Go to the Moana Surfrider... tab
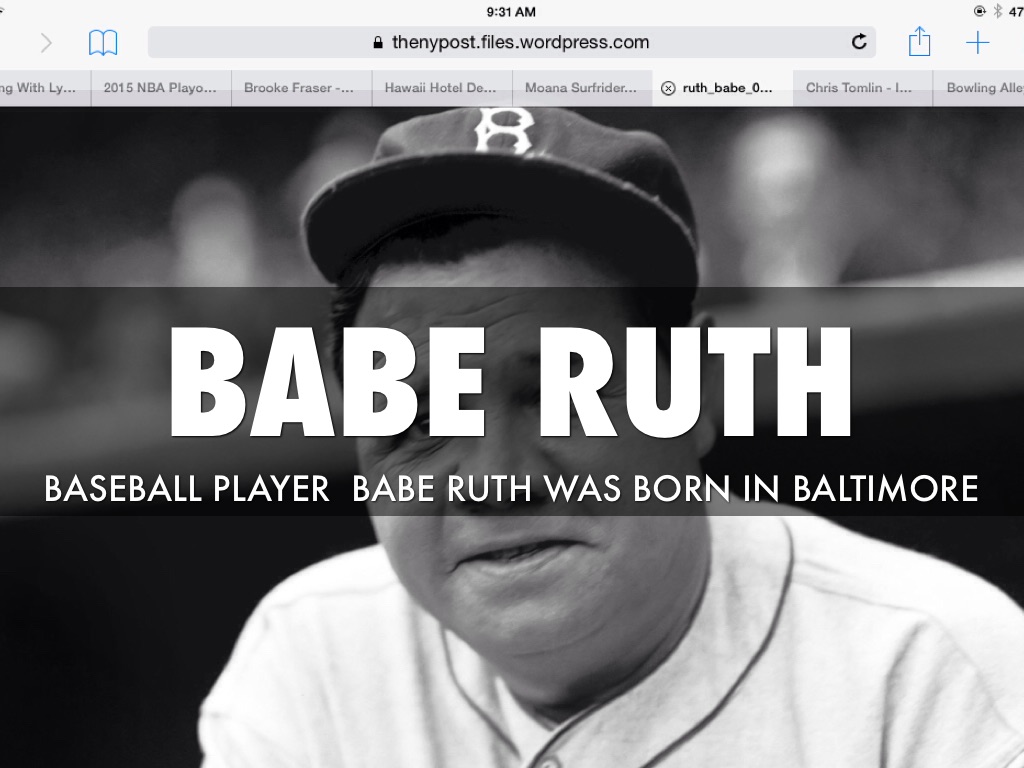 point(580,88)
